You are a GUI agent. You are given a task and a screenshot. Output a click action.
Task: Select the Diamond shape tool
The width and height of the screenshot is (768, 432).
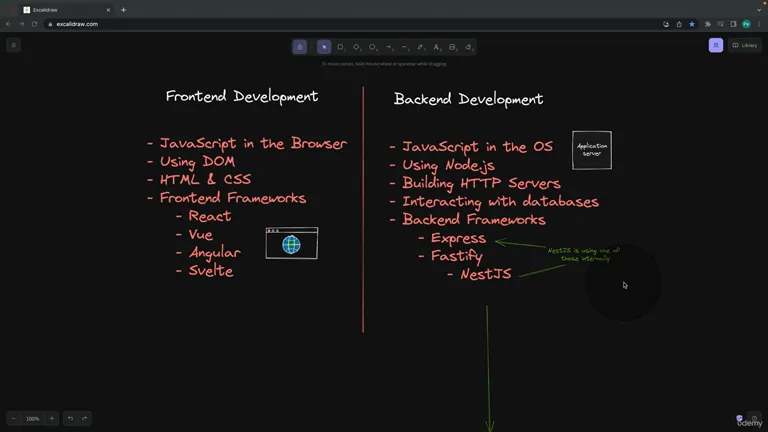357,47
